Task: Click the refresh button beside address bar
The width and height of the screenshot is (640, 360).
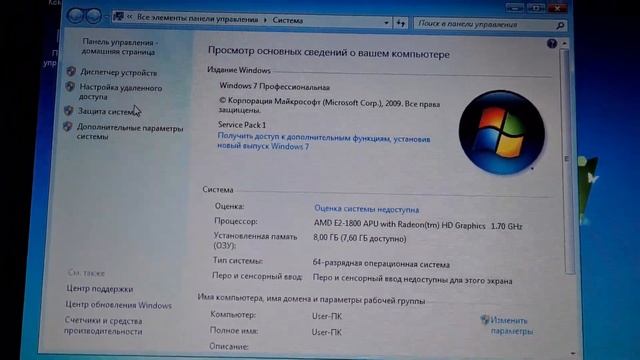Action: point(401,23)
